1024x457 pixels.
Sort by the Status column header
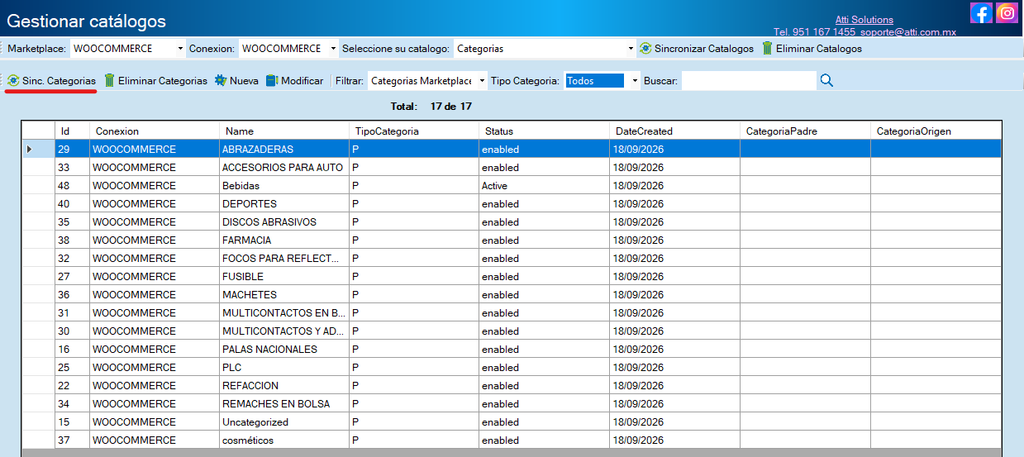pyautogui.click(x=544, y=131)
